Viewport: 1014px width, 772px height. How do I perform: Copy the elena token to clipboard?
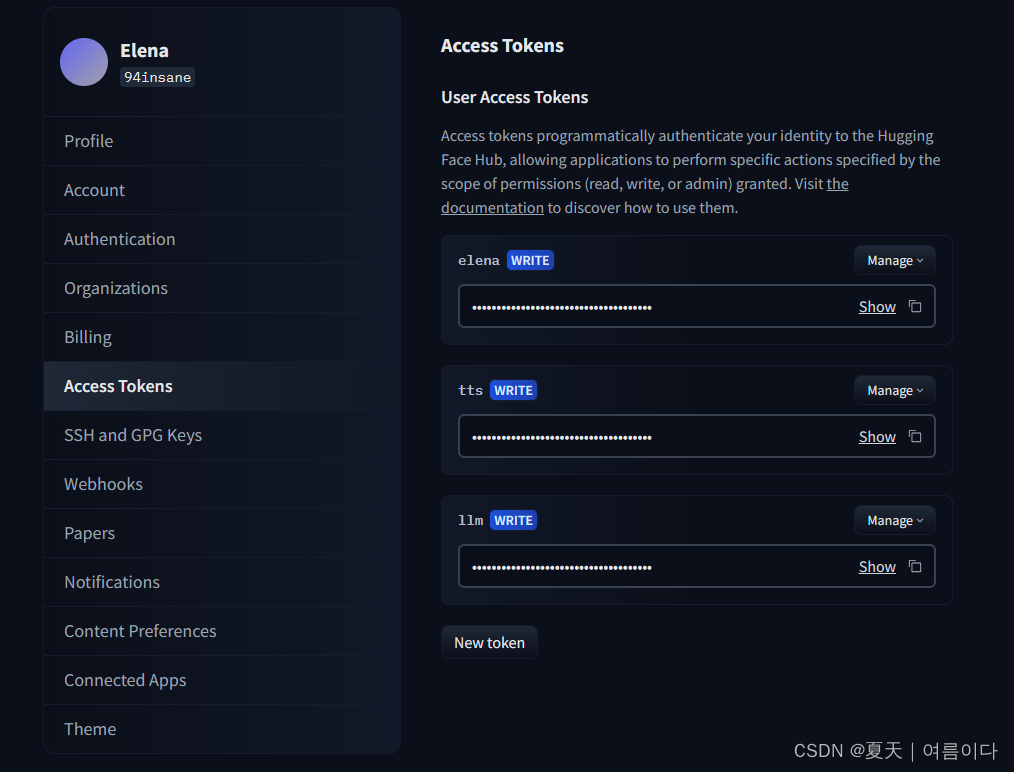pos(914,306)
